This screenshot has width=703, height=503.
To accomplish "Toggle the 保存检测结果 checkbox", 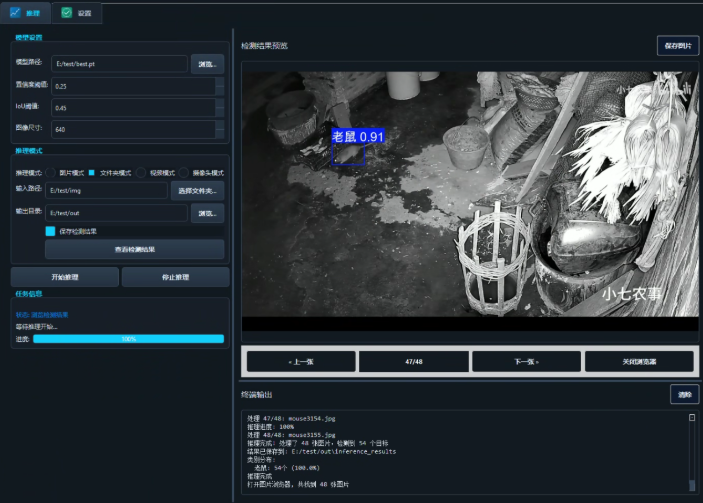I will (x=50, y=231).
